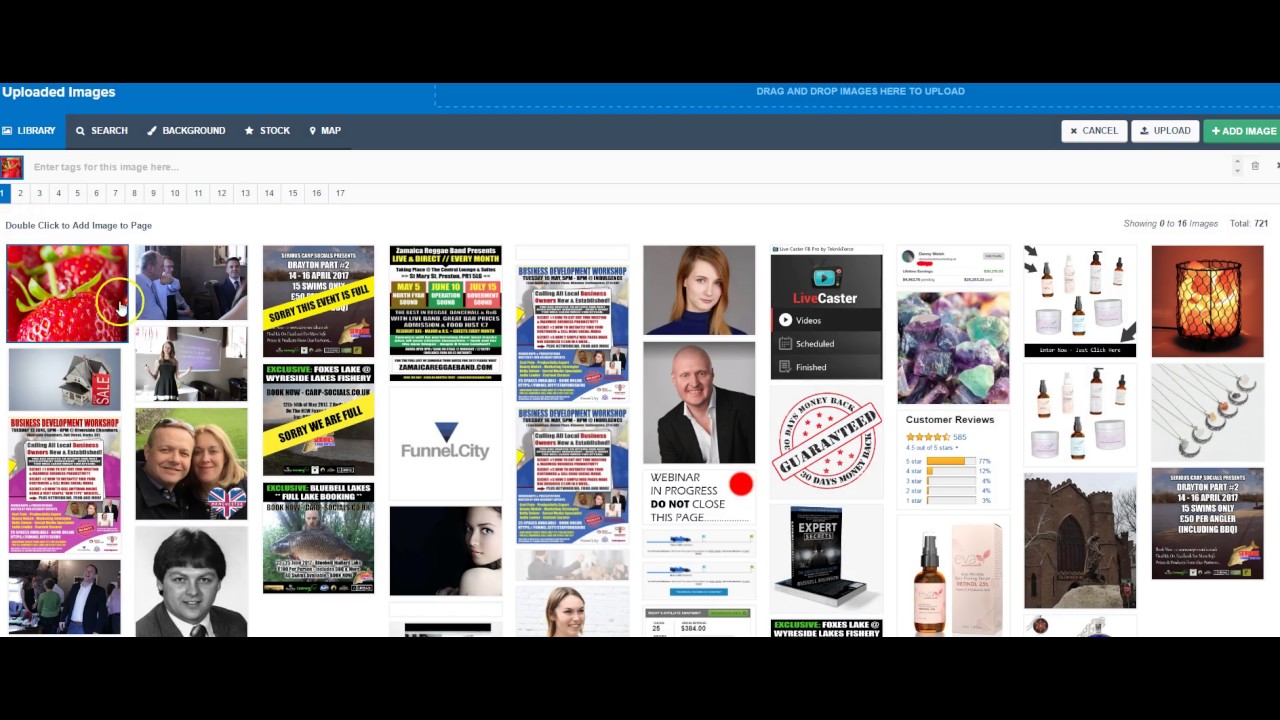Viewport: 1280px width, 720px height.
Task: Select the Webinar In Progress thumbnail
Action: point(699,496)
